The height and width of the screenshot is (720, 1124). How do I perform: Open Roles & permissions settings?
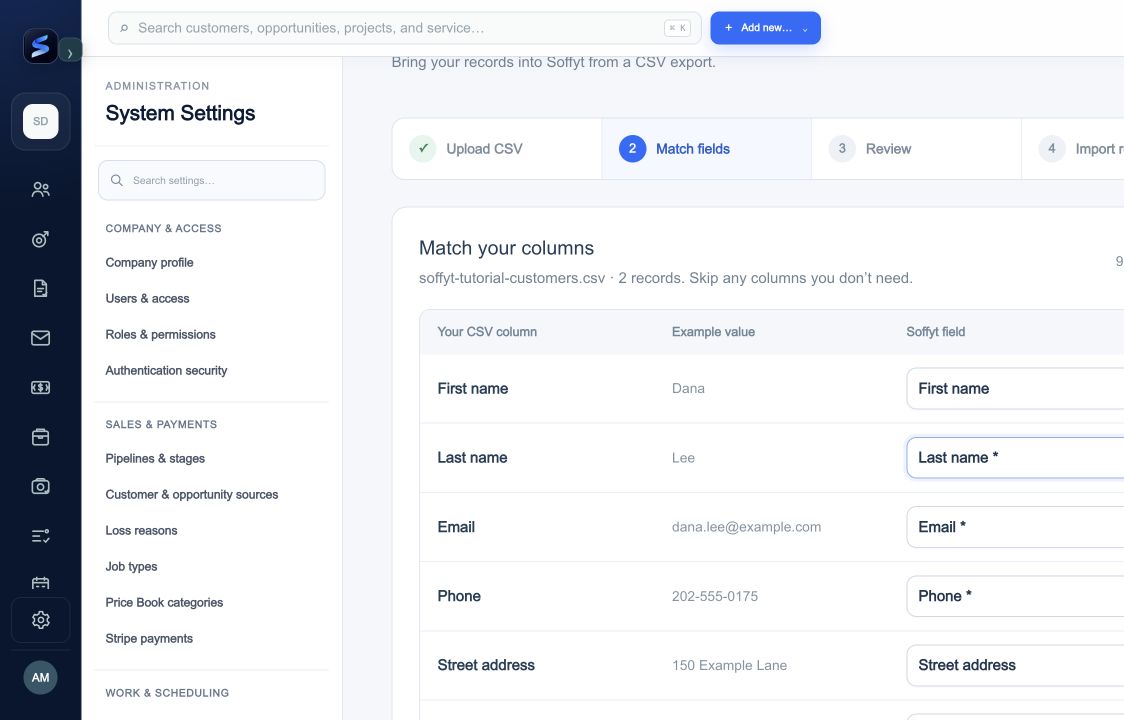pos(160,334)
